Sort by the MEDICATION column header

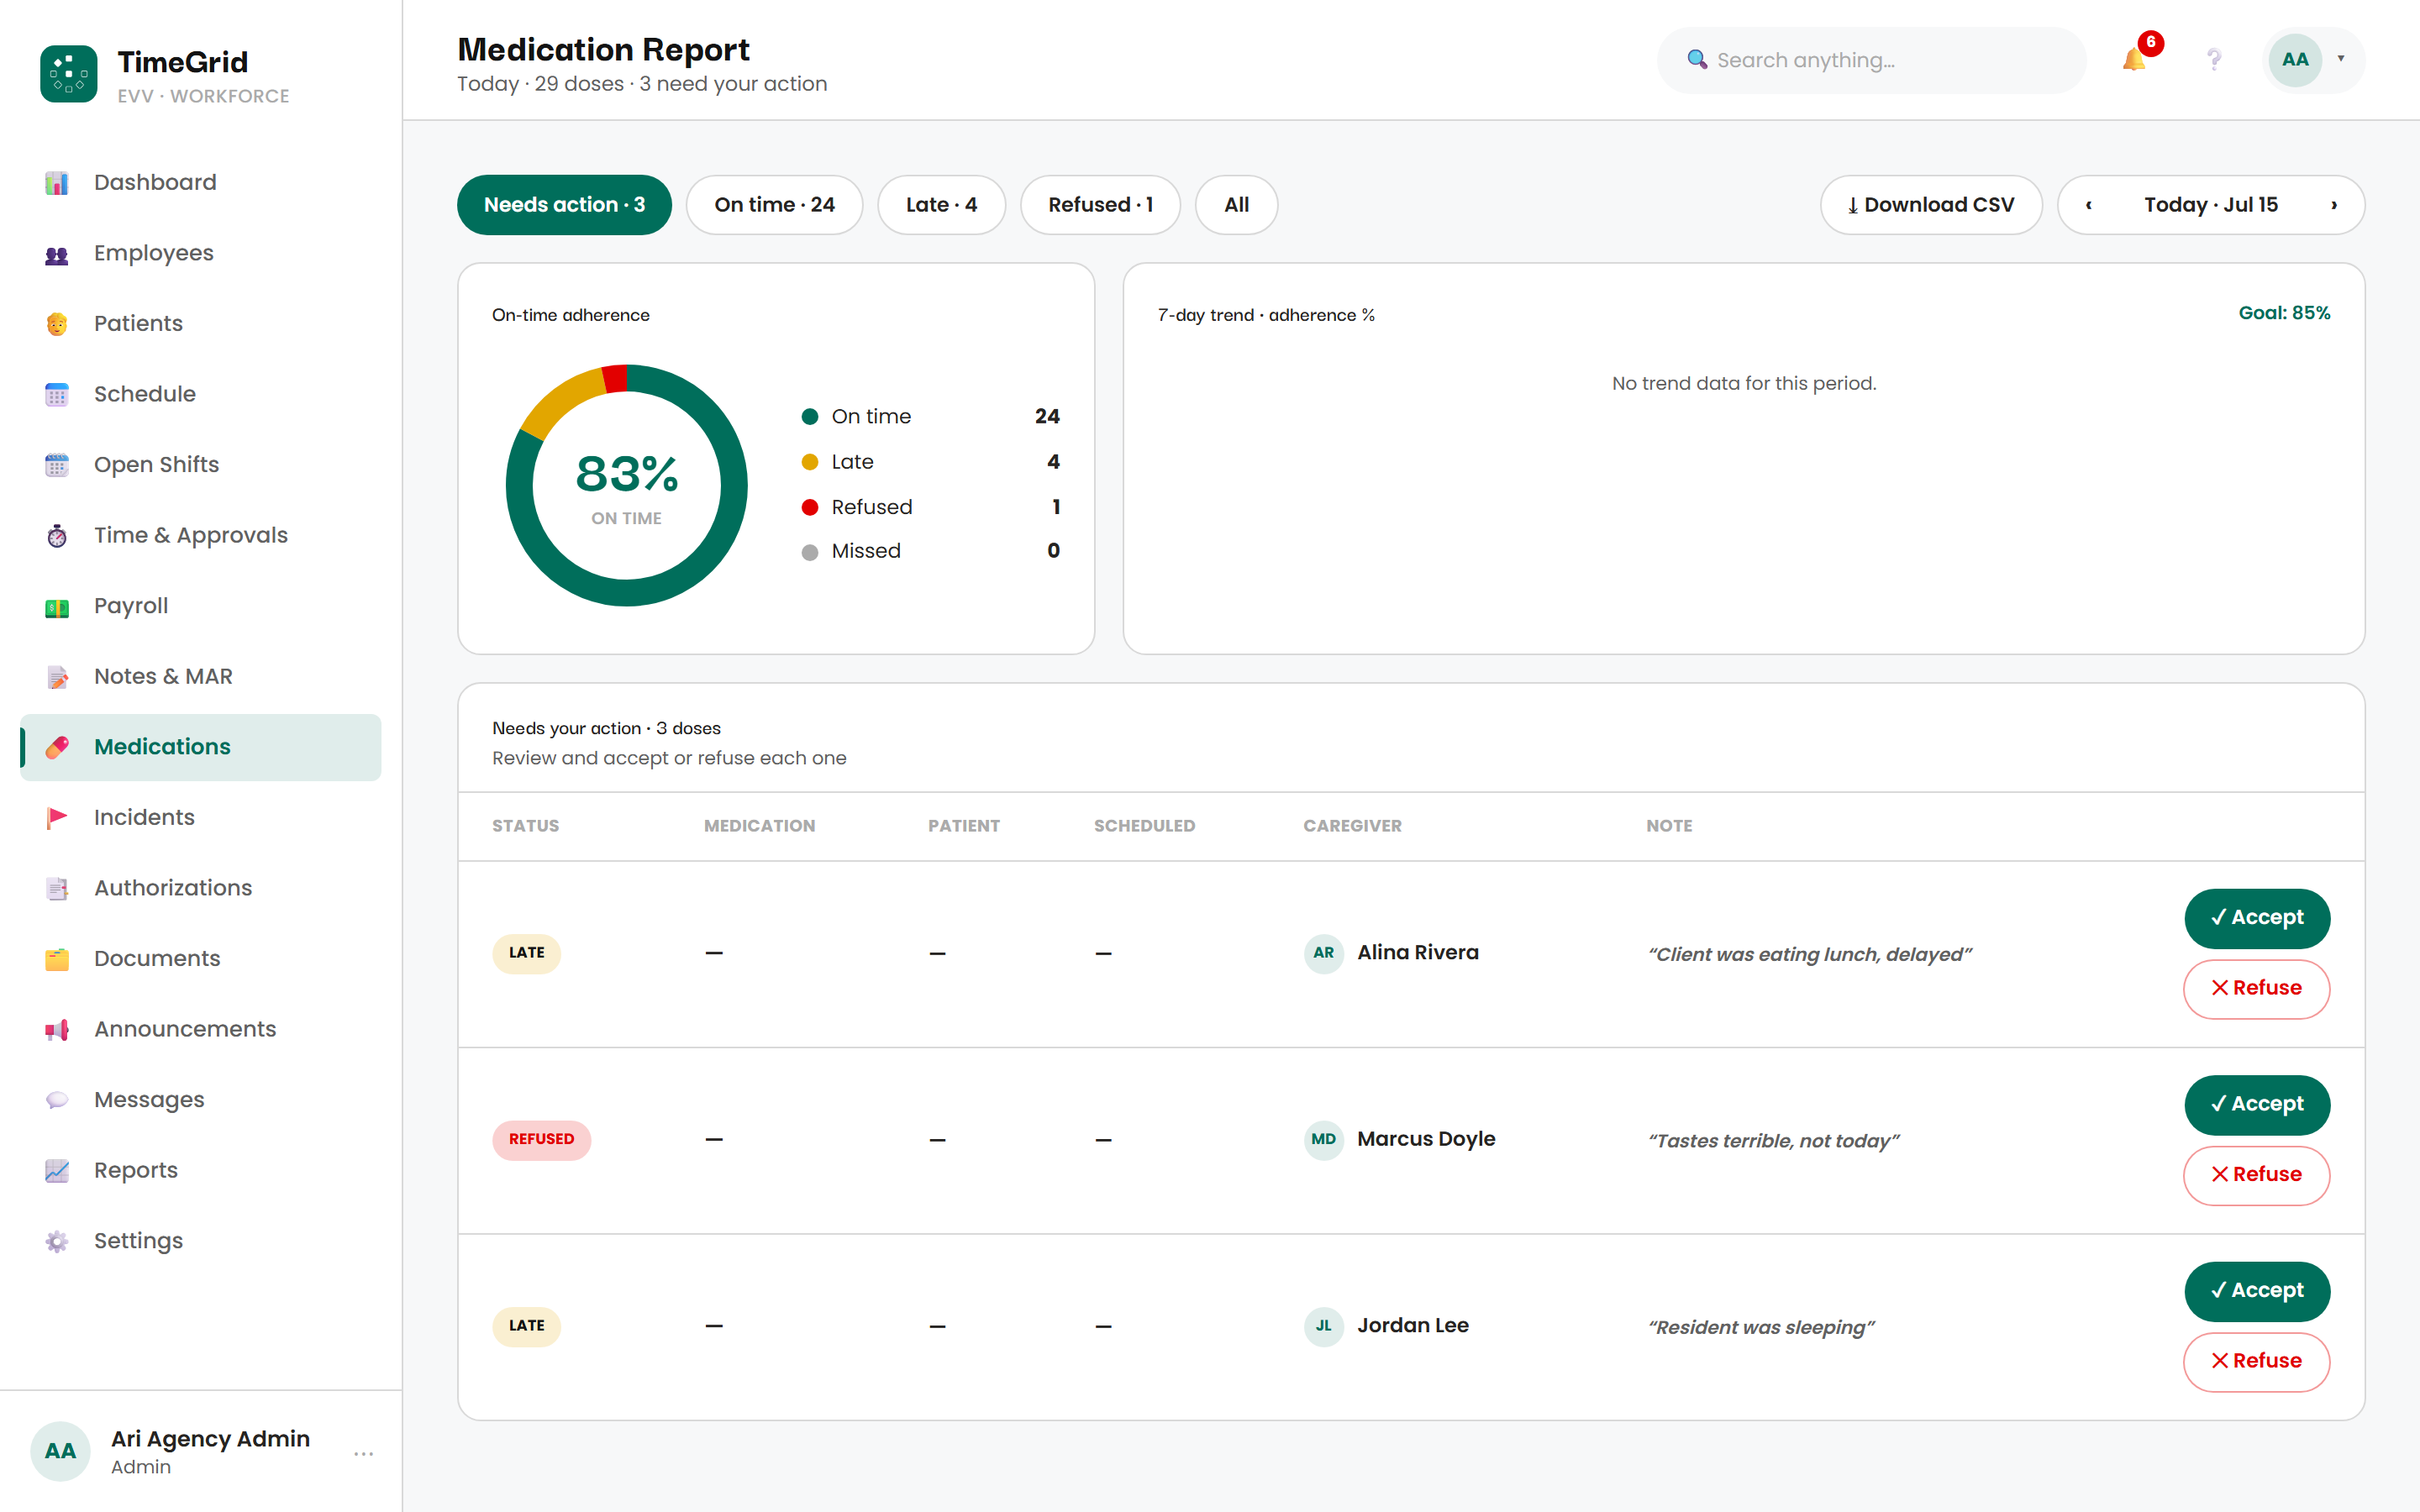pos(759,826)
